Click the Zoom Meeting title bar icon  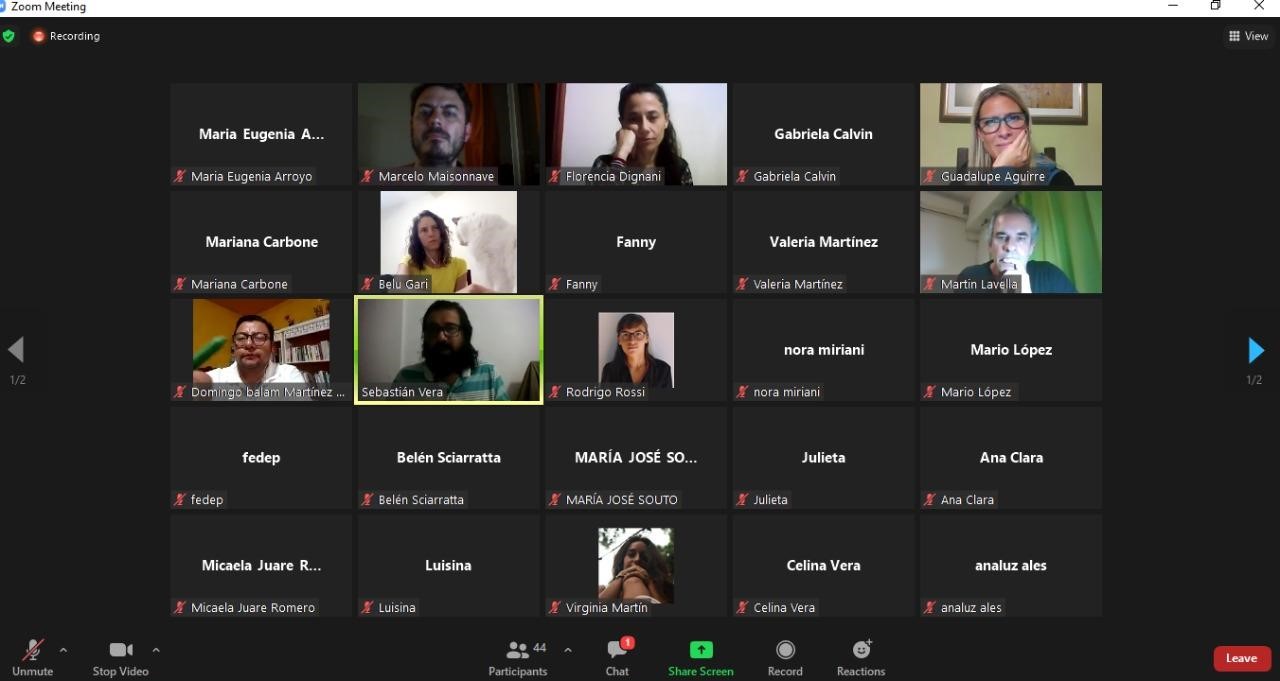[x=3, y=7]
